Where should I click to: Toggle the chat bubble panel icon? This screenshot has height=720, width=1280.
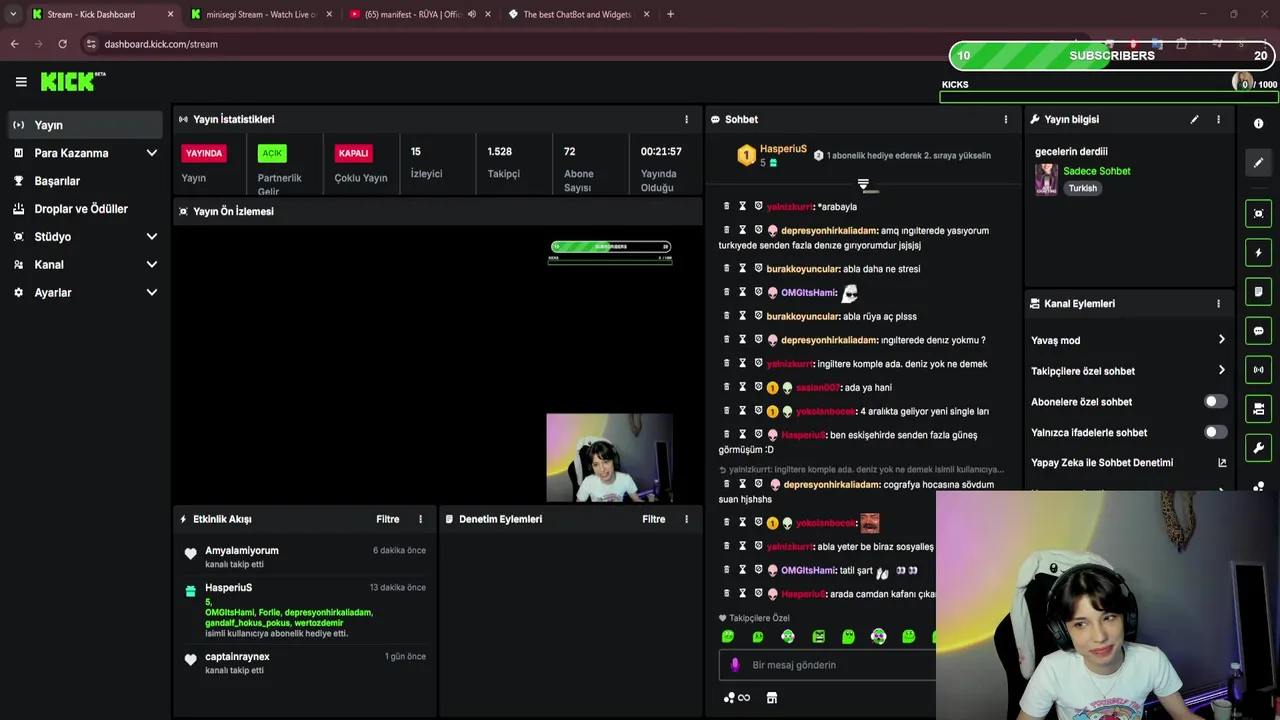click(1258, 331)
